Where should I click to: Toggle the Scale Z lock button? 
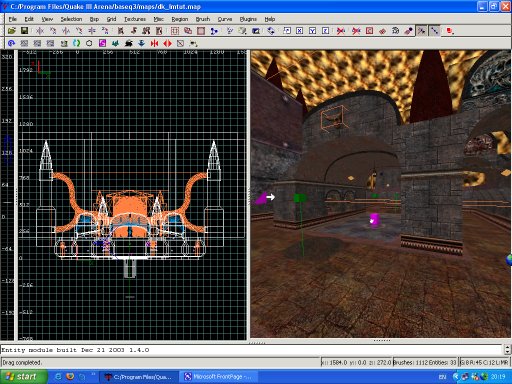326,31
